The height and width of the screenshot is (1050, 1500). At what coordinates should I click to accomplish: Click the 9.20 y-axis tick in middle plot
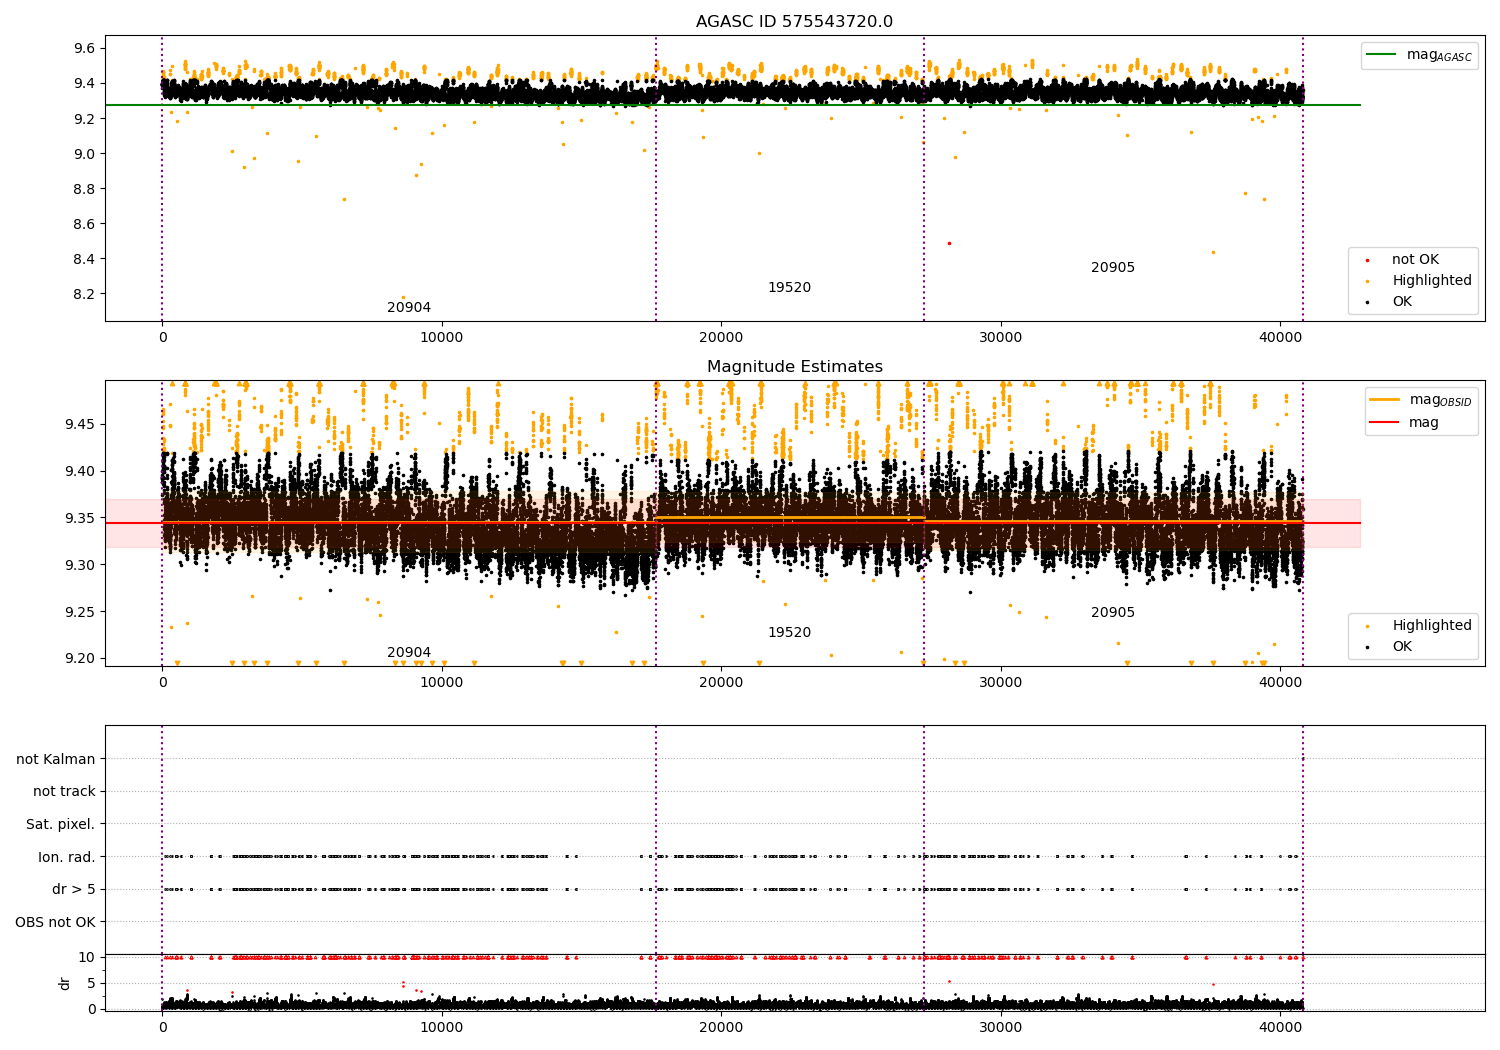[81, 659]
